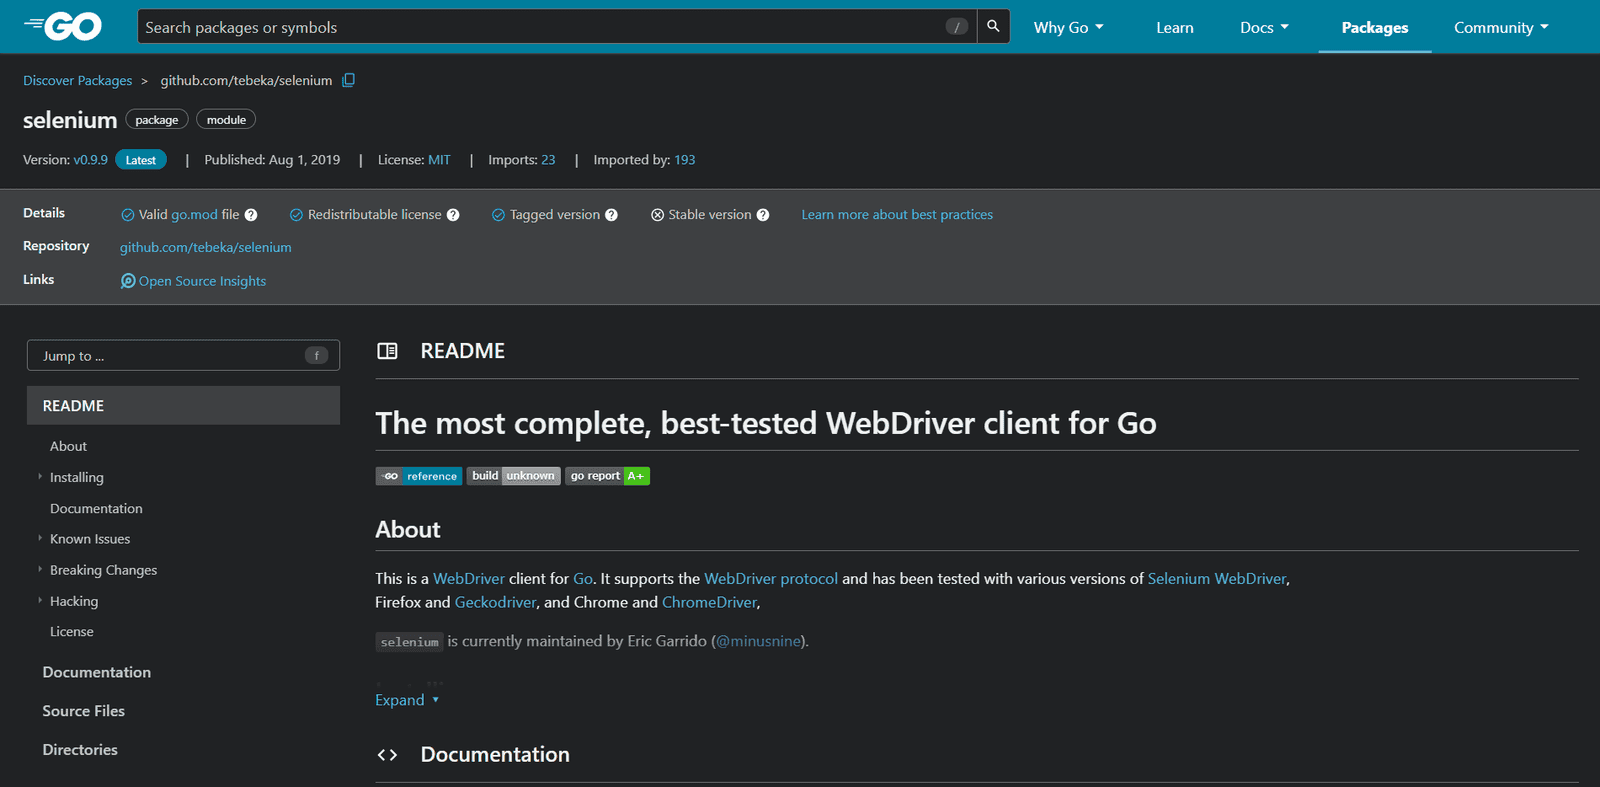Open the MIT license link
Image resolution: width=1600 pixels, height=787 pixels.
click(x=439, y=160)
